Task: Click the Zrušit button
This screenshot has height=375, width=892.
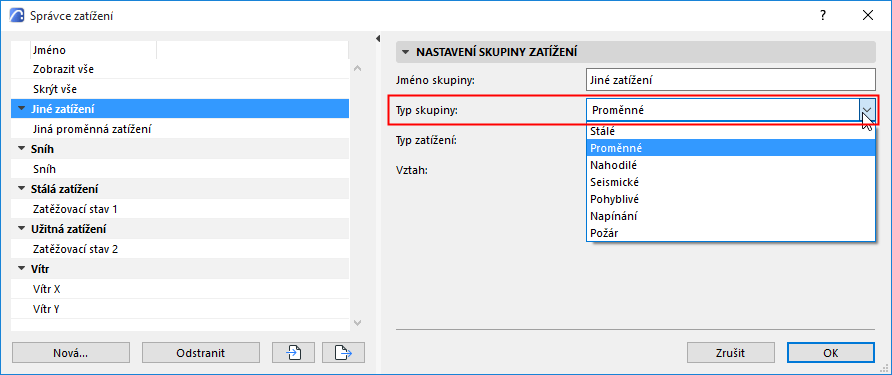Action: tap(730, 353)
